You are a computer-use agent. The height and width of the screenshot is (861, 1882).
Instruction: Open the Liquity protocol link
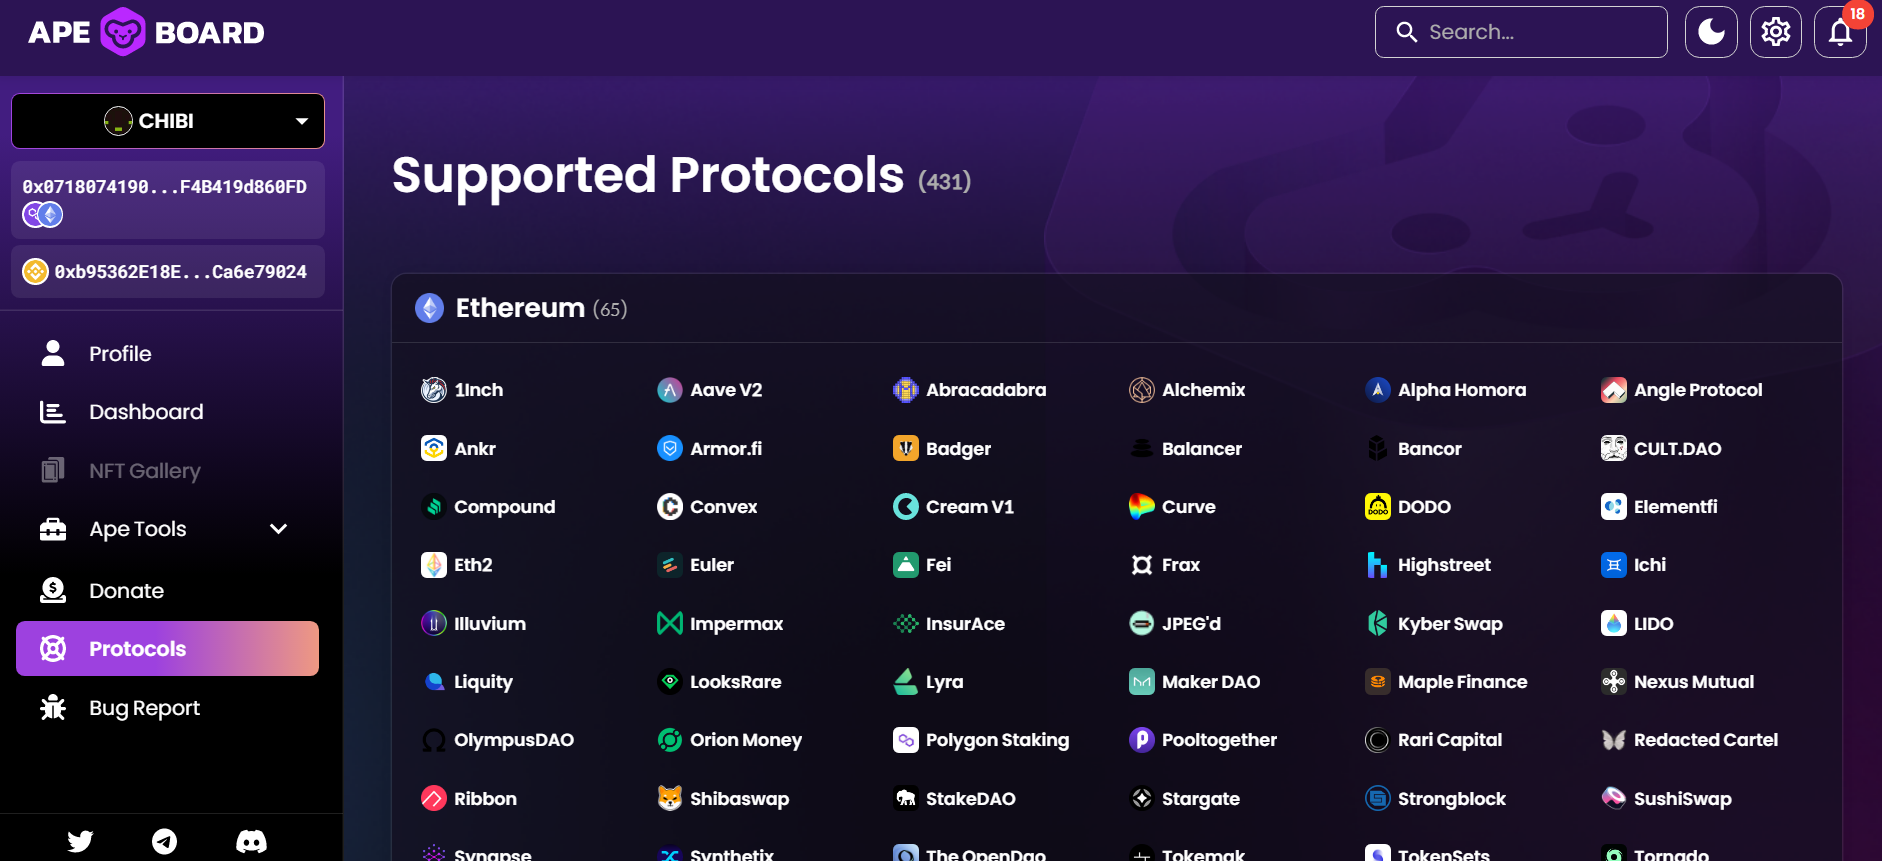[x=467, y=682]
